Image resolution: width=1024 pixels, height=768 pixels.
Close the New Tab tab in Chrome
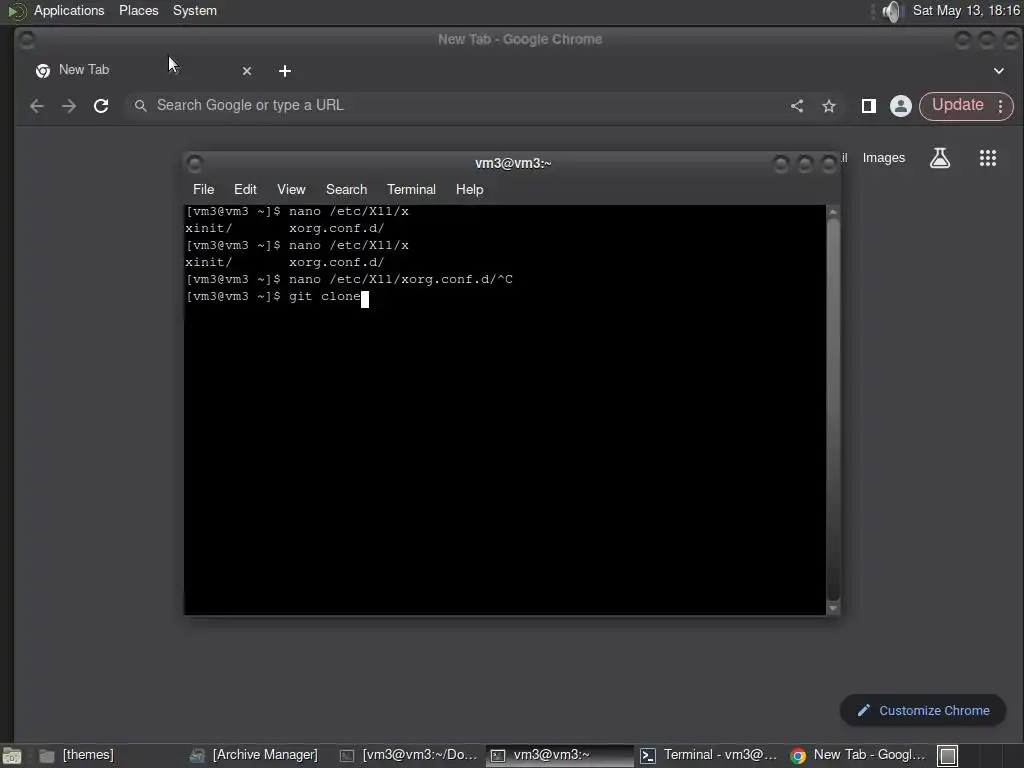tap(247, 71)
